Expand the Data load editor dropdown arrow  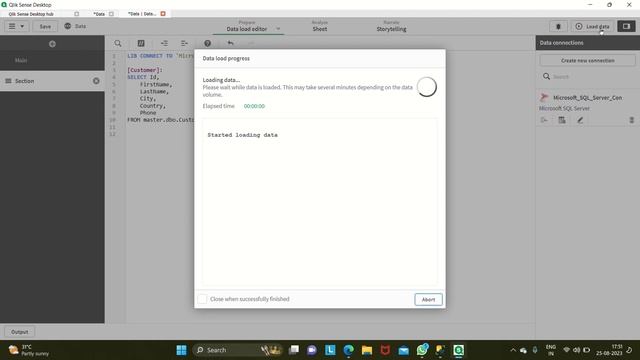[278, 29]
